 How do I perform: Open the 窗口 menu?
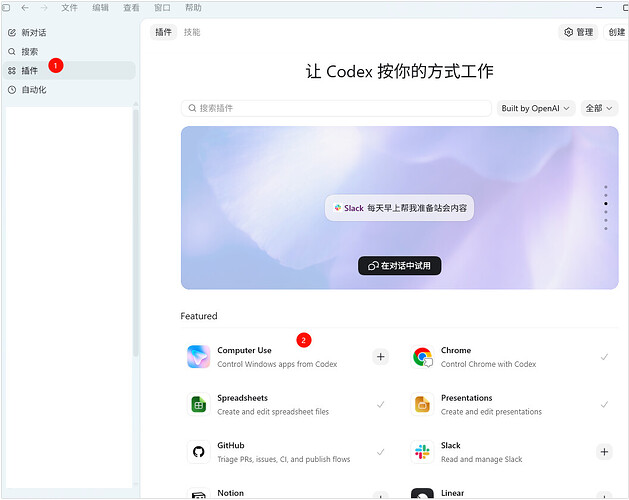[x=162, y=8]
